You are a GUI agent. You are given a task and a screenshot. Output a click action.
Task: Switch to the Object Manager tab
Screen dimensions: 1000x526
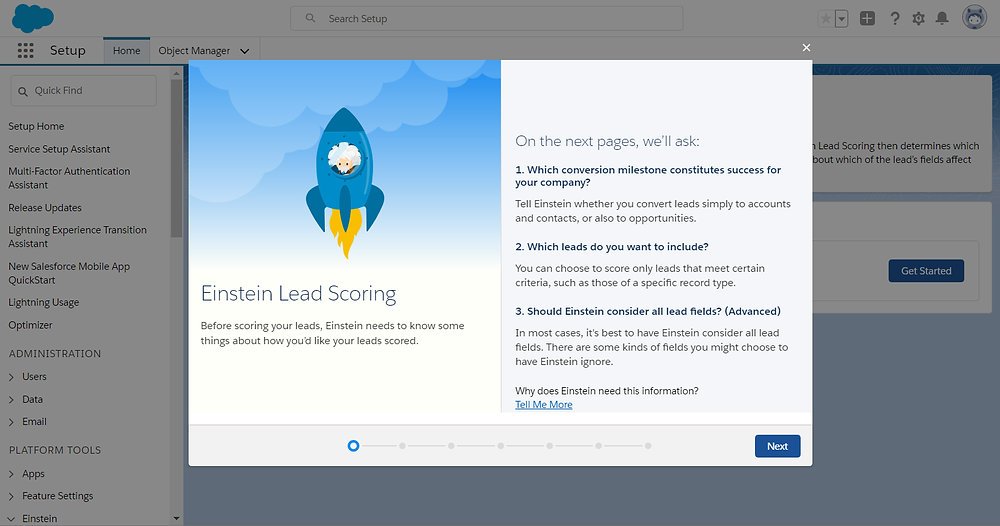194,50
